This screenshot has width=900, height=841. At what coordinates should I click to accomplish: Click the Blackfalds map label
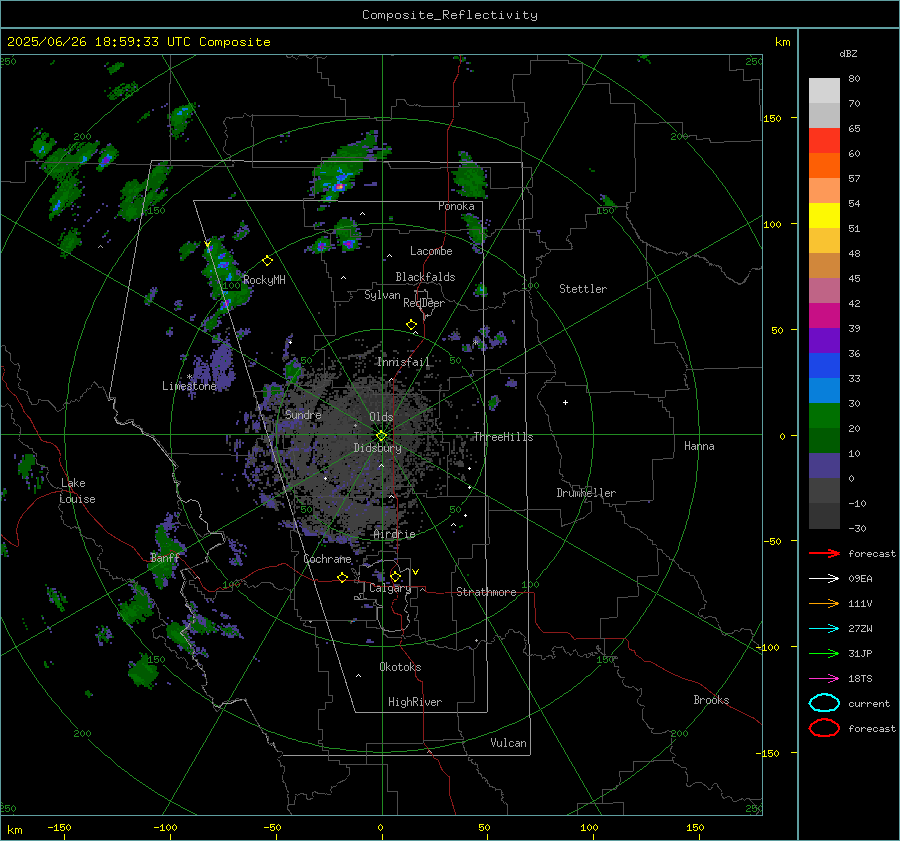(x=425, y=277)
